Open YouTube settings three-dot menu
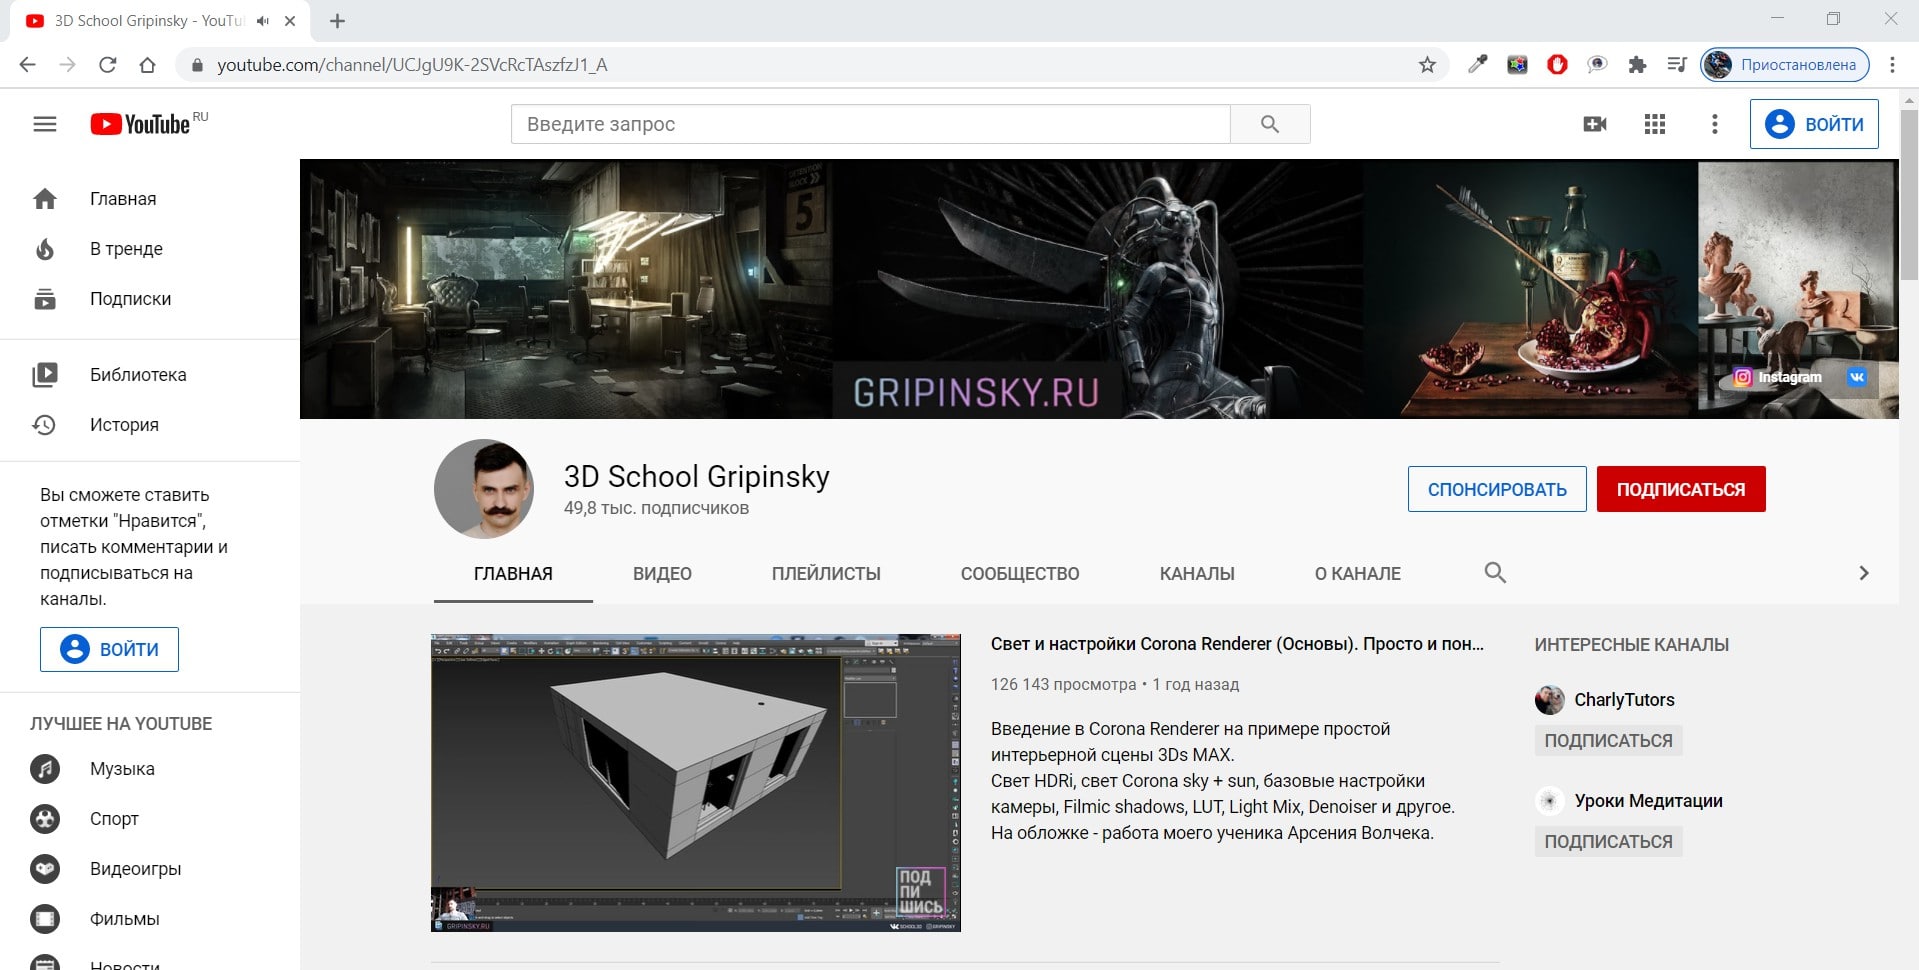 pos(1715,124)
